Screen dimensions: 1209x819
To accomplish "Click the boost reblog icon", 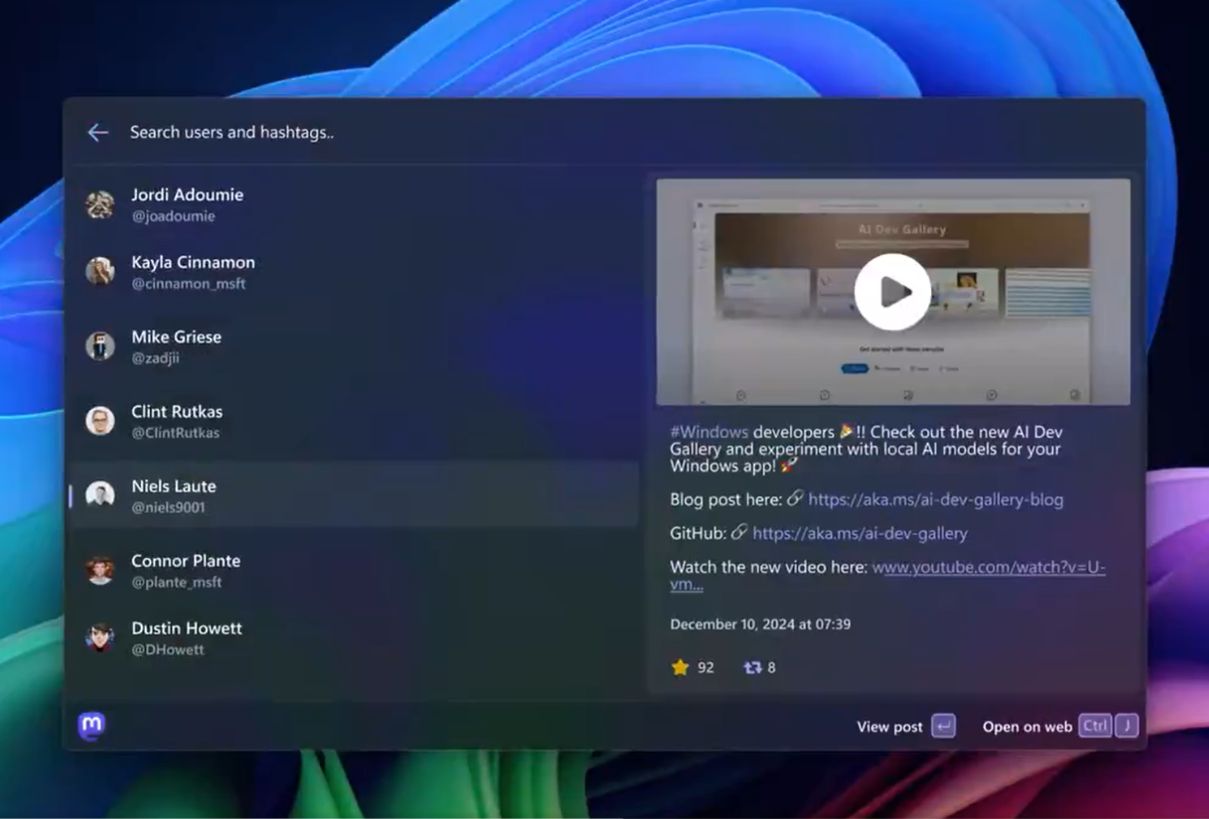I will (x=753, y=667).
